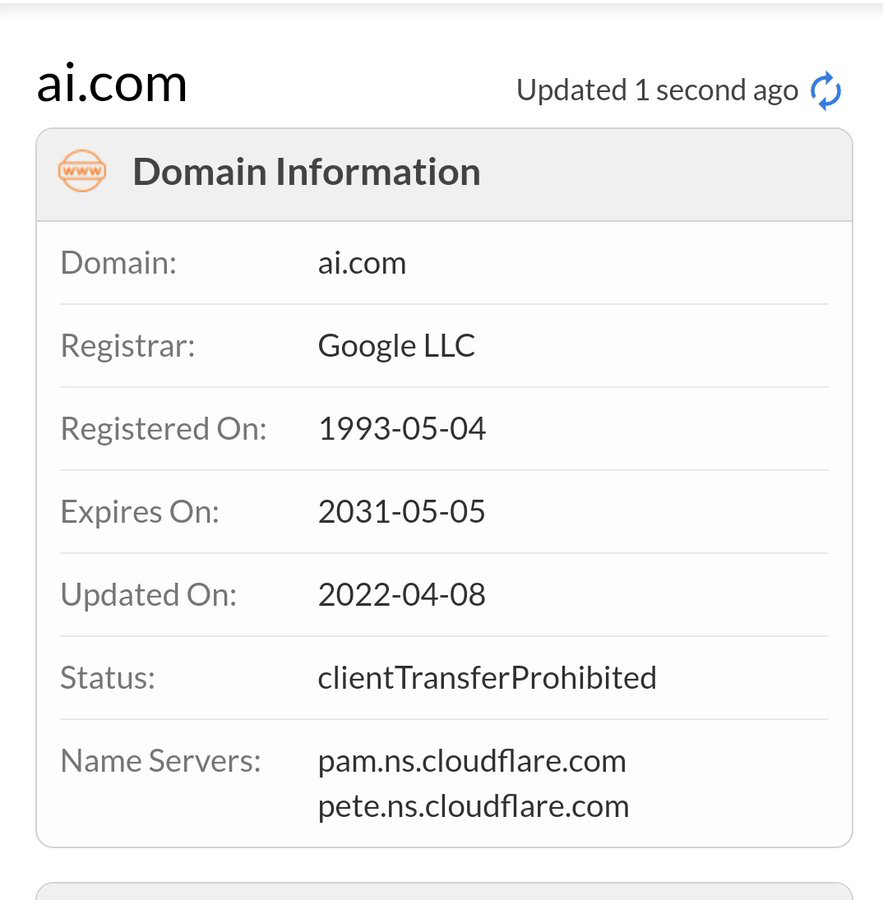Click the orange www globe icon
The width and height of the screenshot is (883, 900).
point(82,172)
